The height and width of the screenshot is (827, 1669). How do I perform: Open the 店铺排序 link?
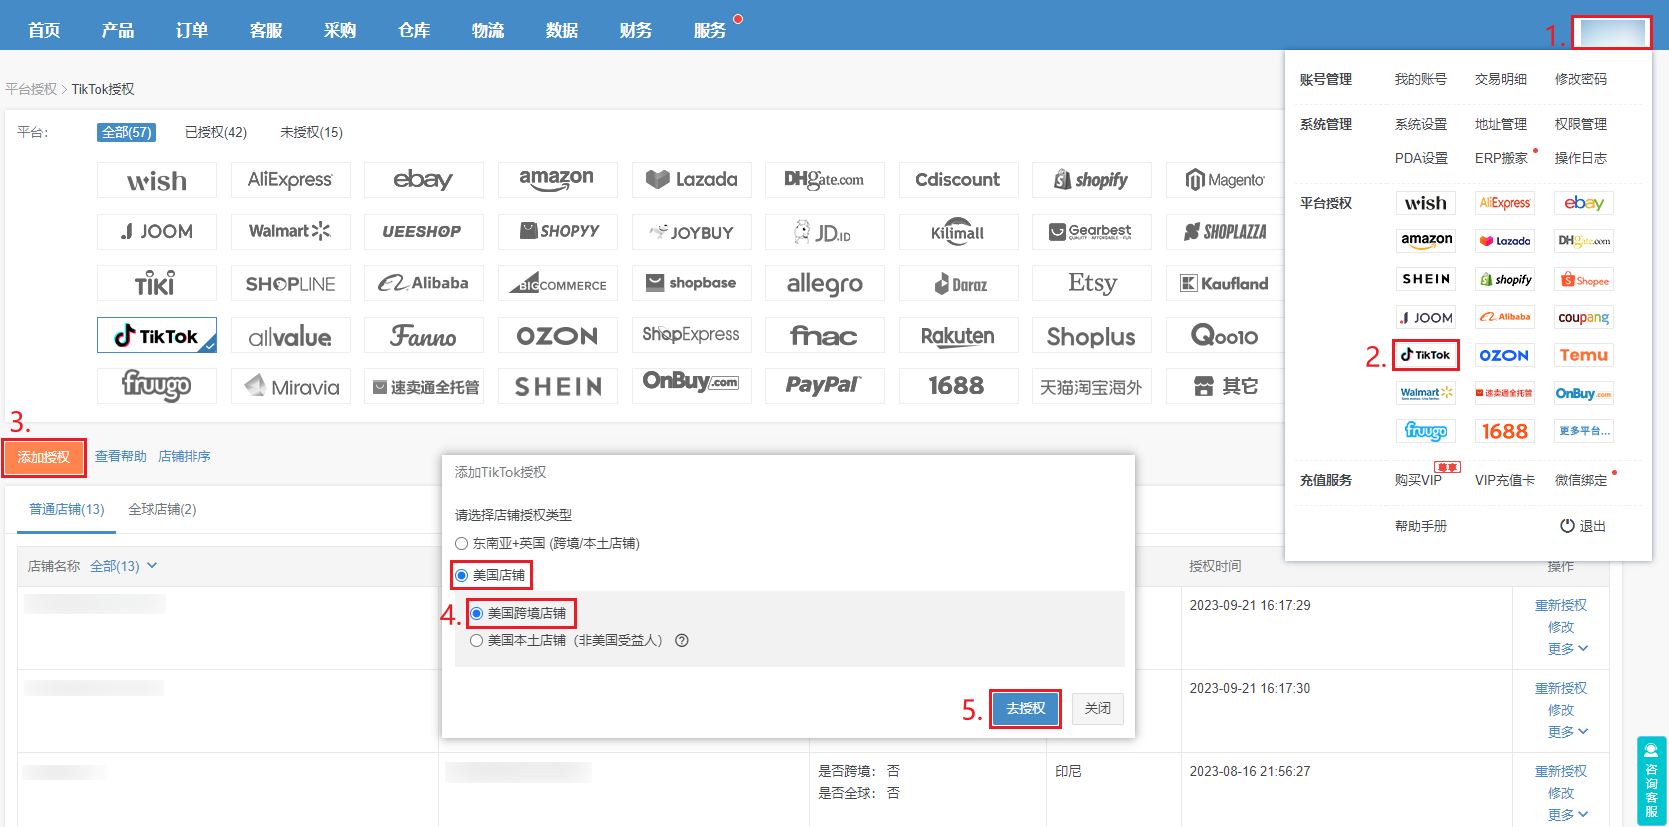pyautogui.click(x=185, y=456)
